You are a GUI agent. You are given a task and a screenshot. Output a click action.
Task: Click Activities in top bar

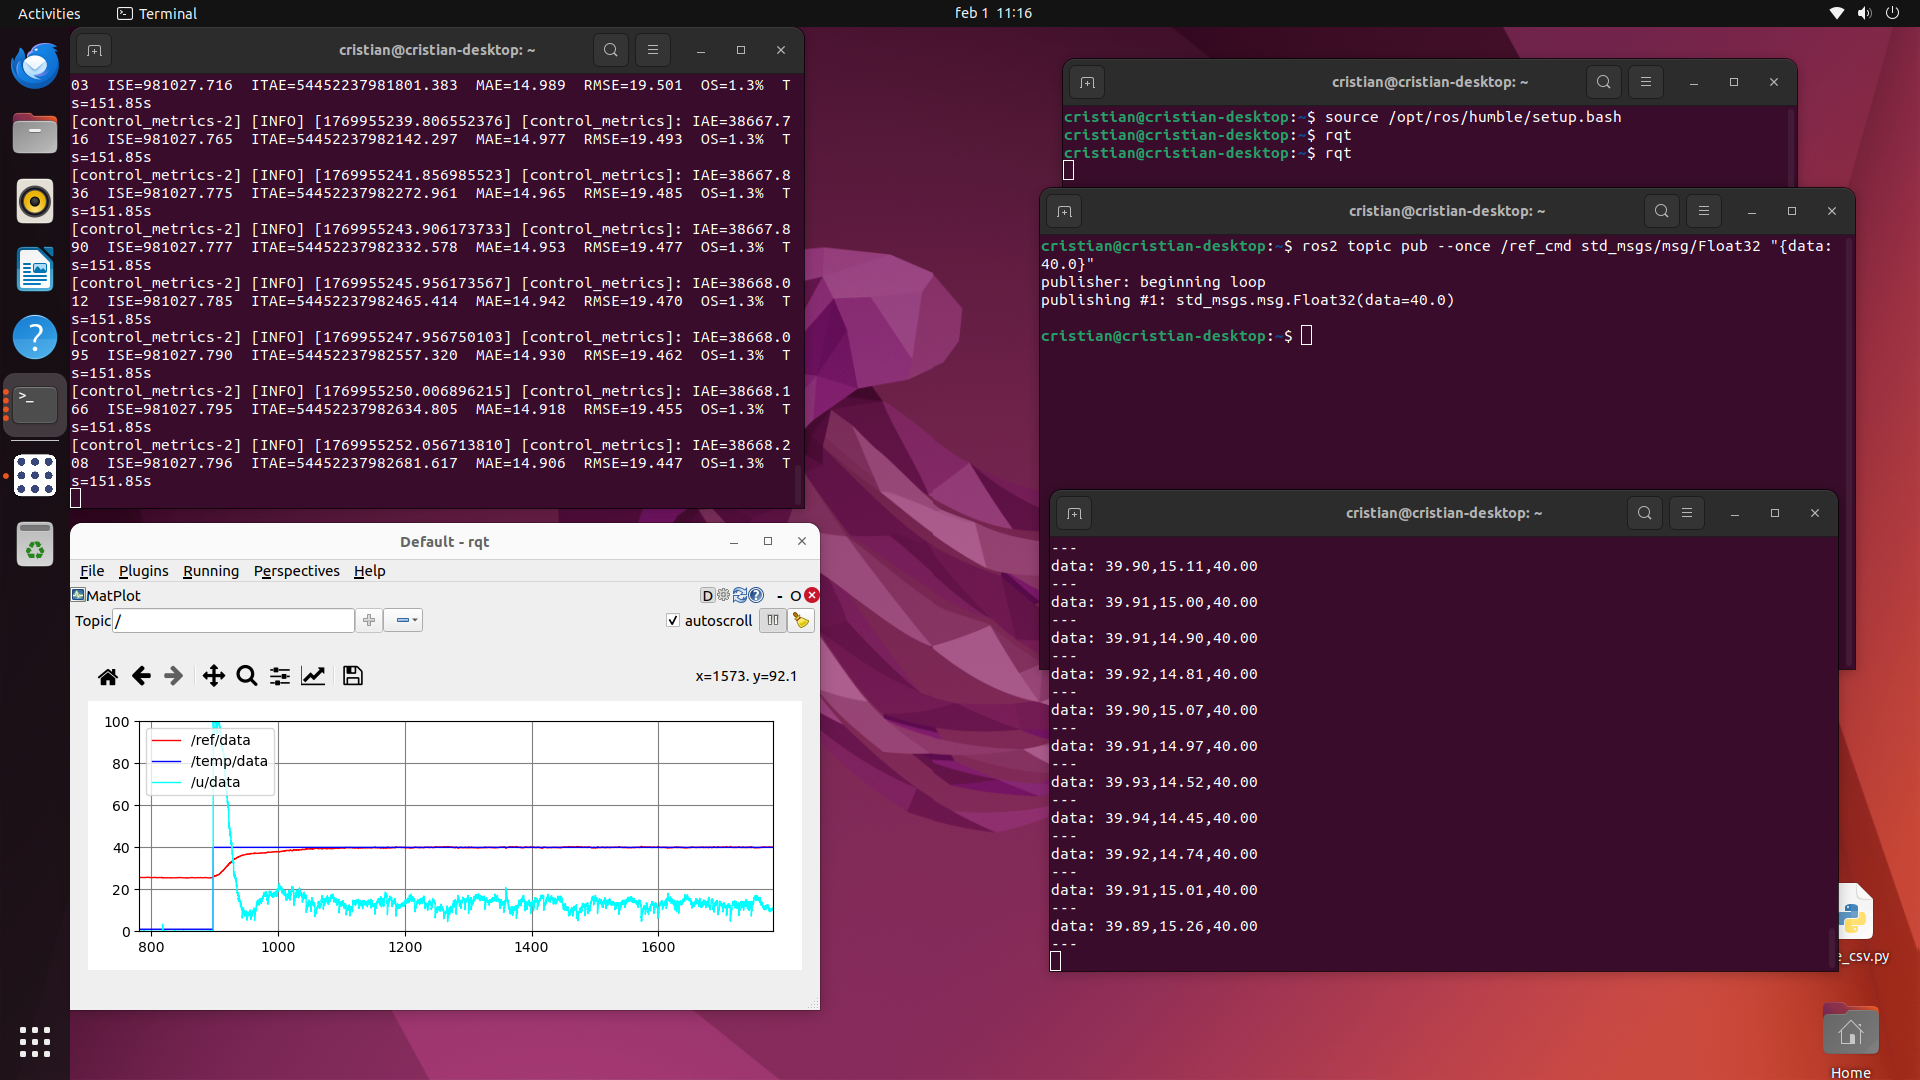point(49,13)
